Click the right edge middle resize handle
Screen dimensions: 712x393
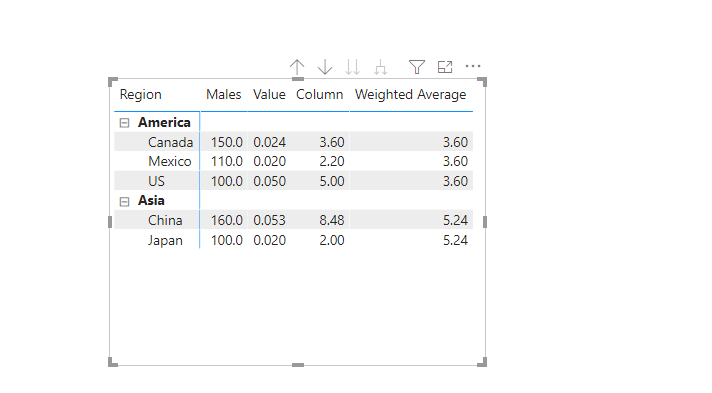[485, 222]
